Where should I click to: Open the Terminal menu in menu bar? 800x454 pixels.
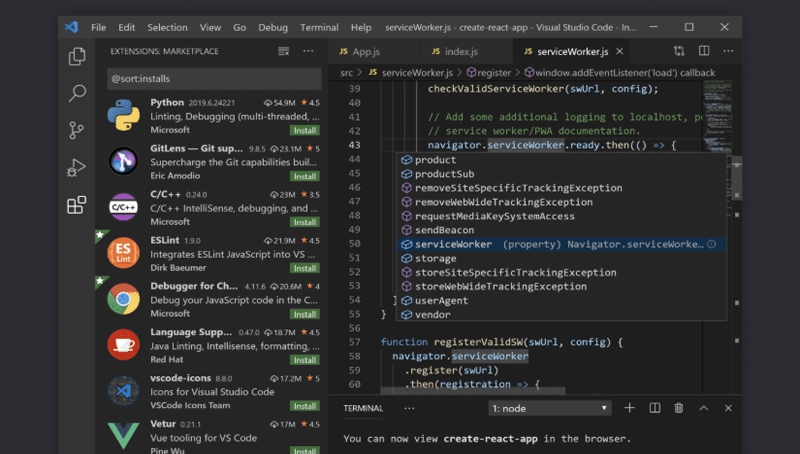[x=319, y=27]
